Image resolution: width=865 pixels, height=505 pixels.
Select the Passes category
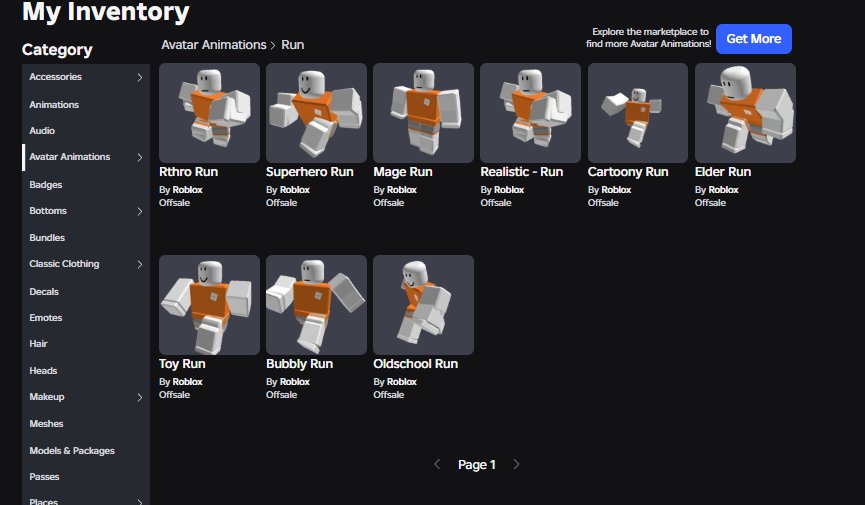tap(44, 476)
